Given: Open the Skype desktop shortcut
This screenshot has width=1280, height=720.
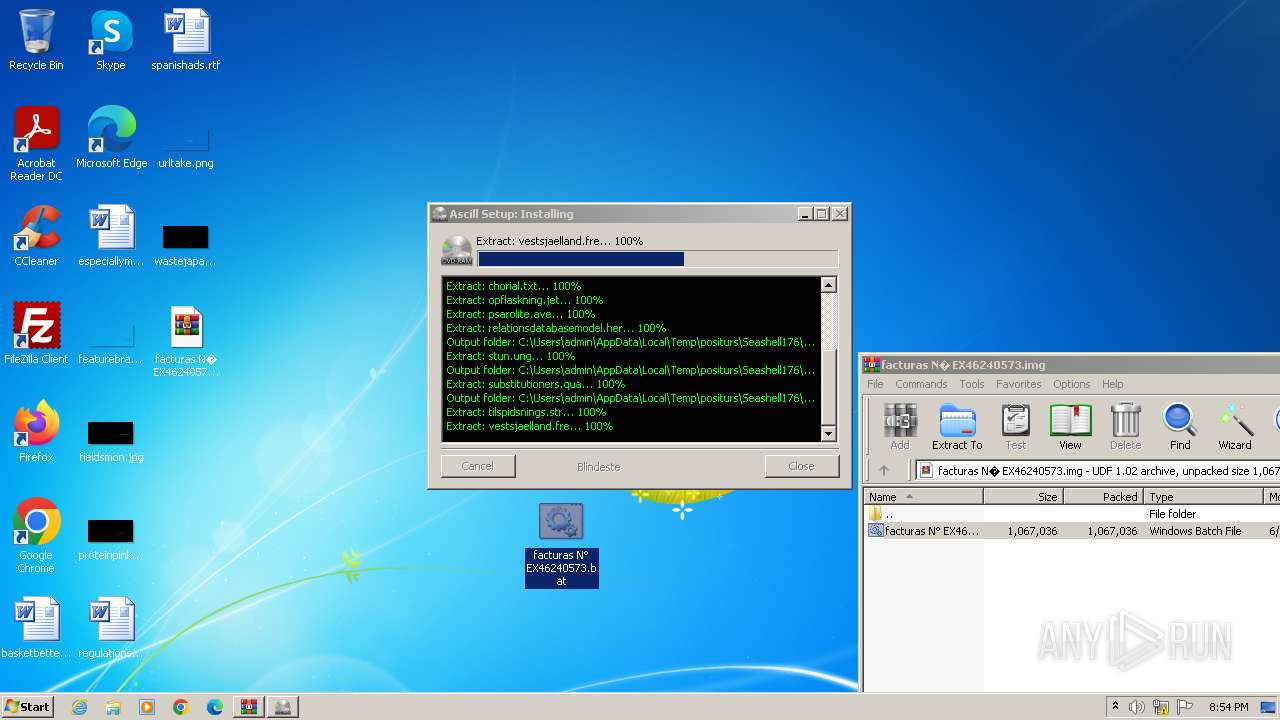Looking at the screenshot, I should 110,40.
